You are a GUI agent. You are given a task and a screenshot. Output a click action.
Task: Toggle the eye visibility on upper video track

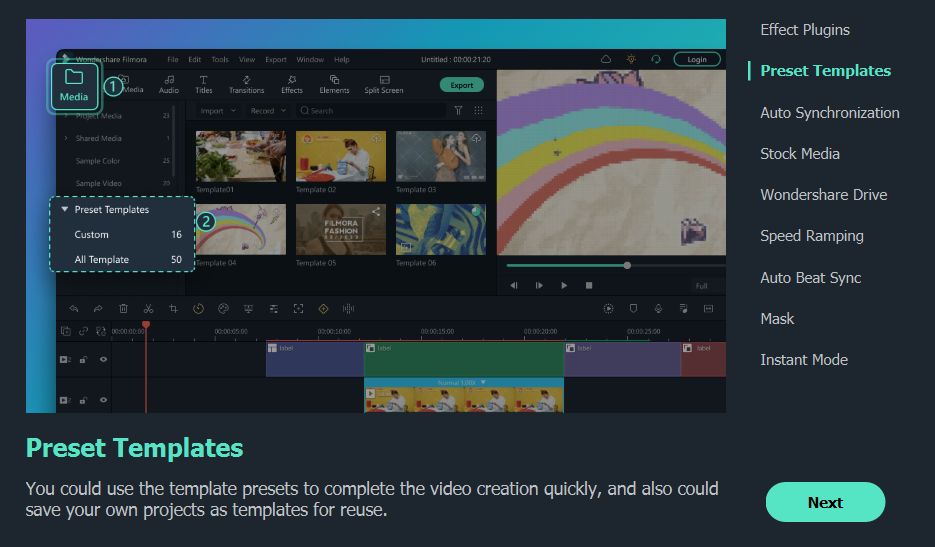point(103,359)
